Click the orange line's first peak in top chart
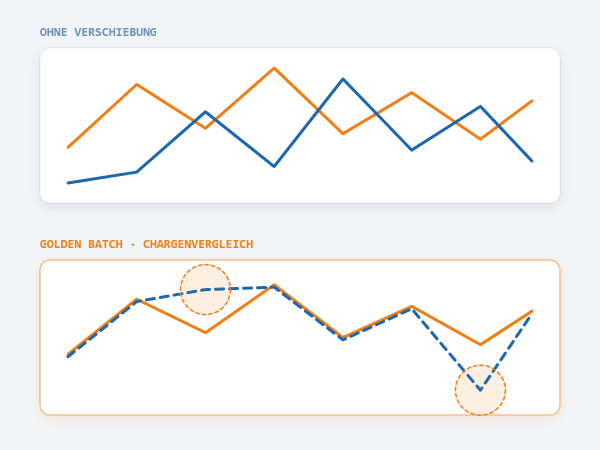Viewport: 600px width, 450px height. (x=137, y=85)
